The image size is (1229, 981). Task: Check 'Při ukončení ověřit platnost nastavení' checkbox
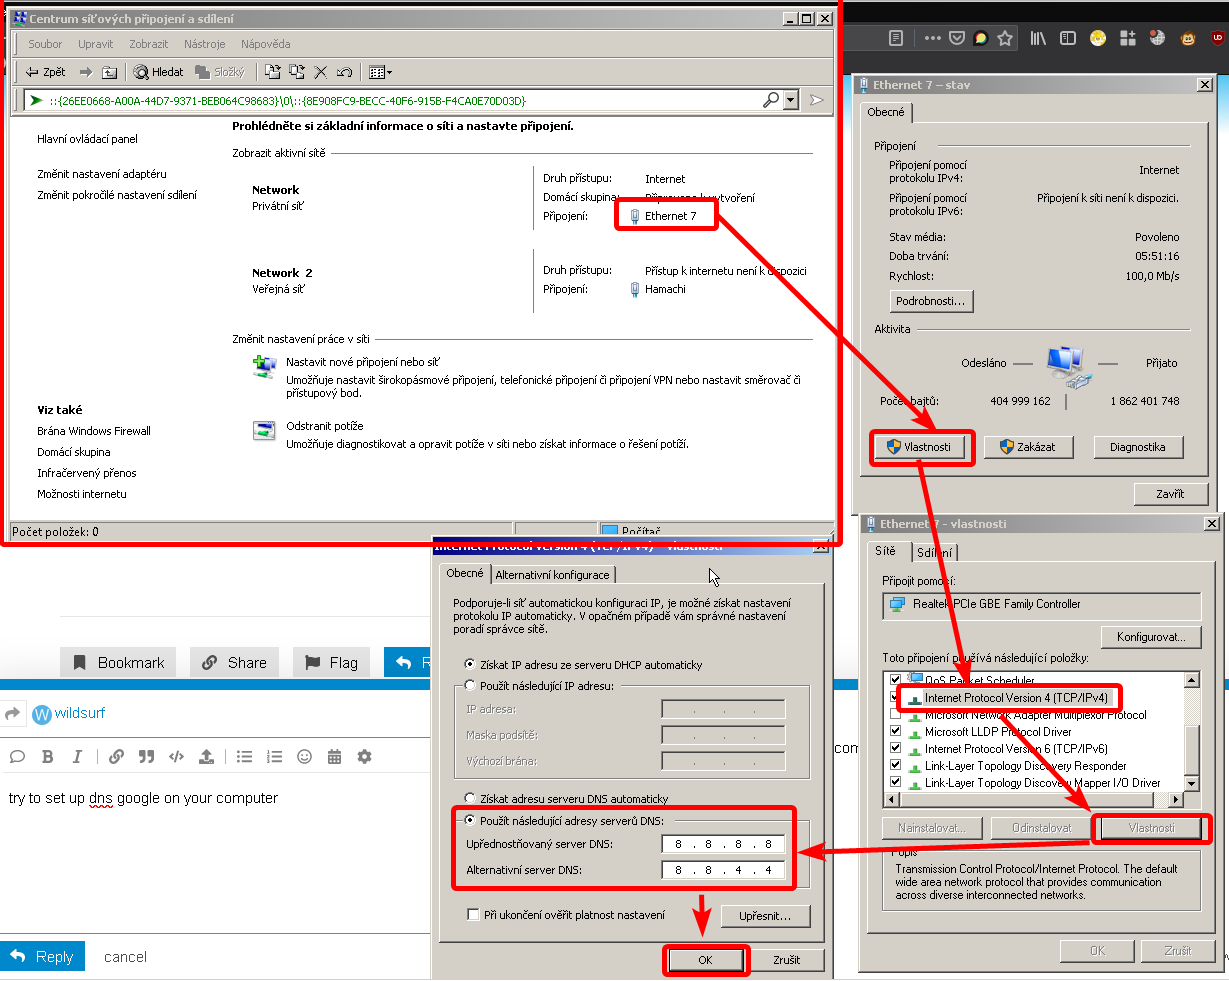474,915
